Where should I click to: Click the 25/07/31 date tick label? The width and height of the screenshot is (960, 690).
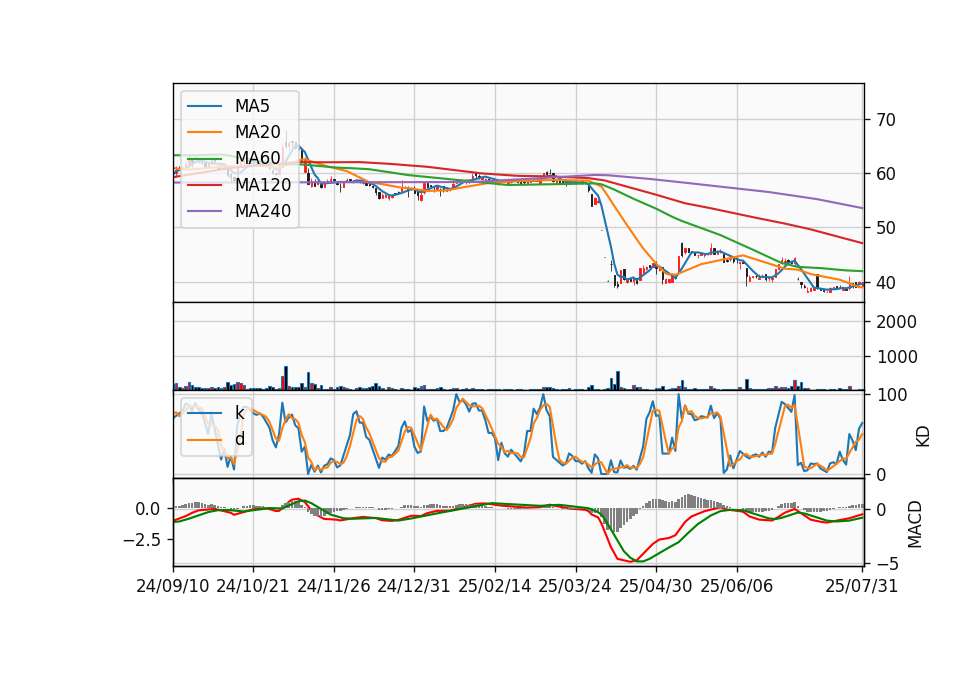coord(861,586)
